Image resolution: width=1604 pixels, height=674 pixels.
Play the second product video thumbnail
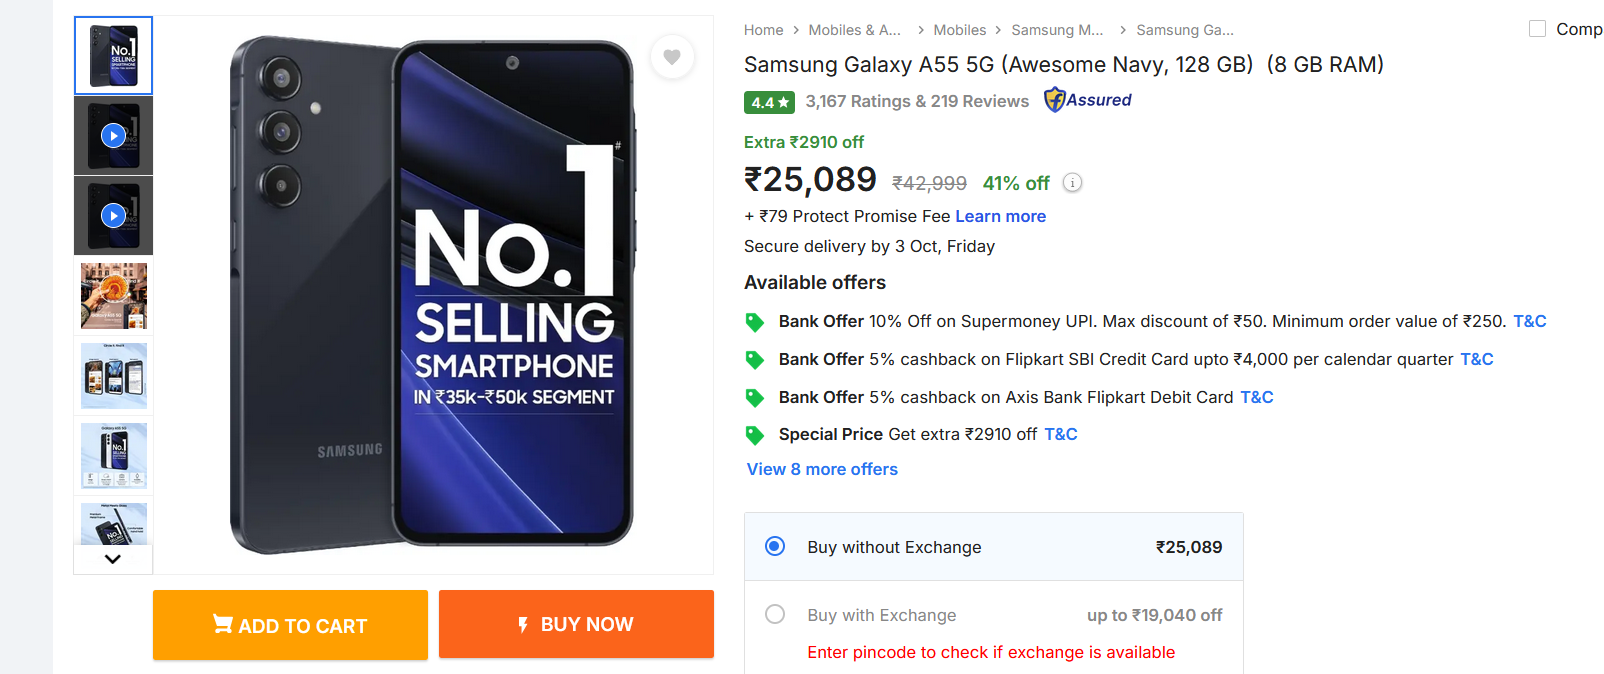click(114, 215)
